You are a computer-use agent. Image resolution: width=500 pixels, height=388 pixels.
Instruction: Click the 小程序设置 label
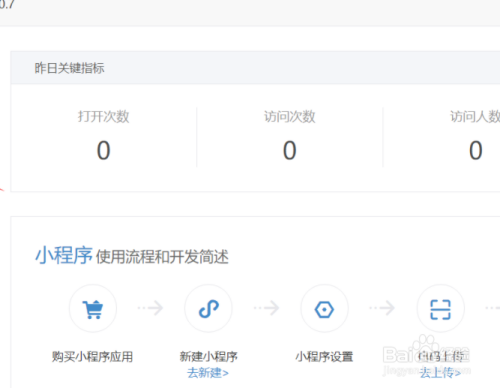click(x=324, y=357)
